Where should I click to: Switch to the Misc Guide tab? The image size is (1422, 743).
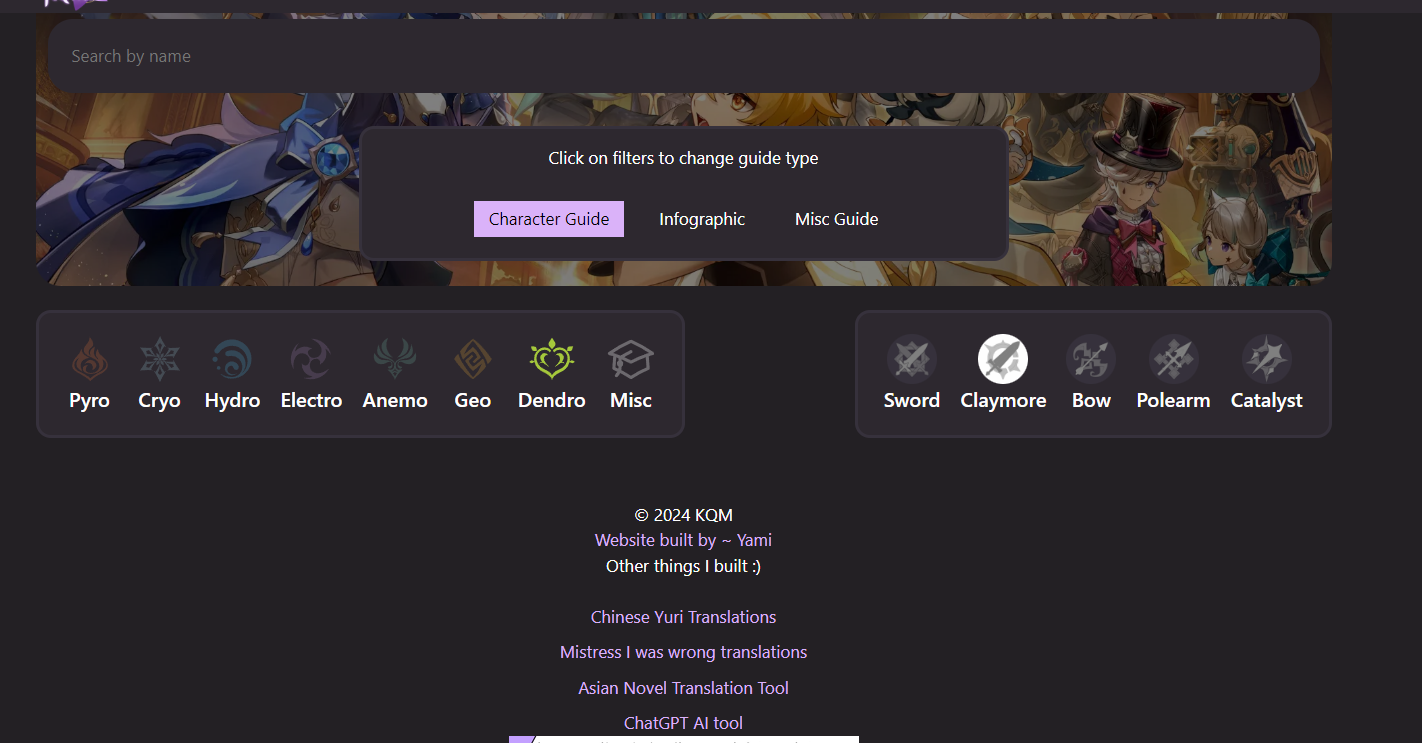[x=837, y=219]
